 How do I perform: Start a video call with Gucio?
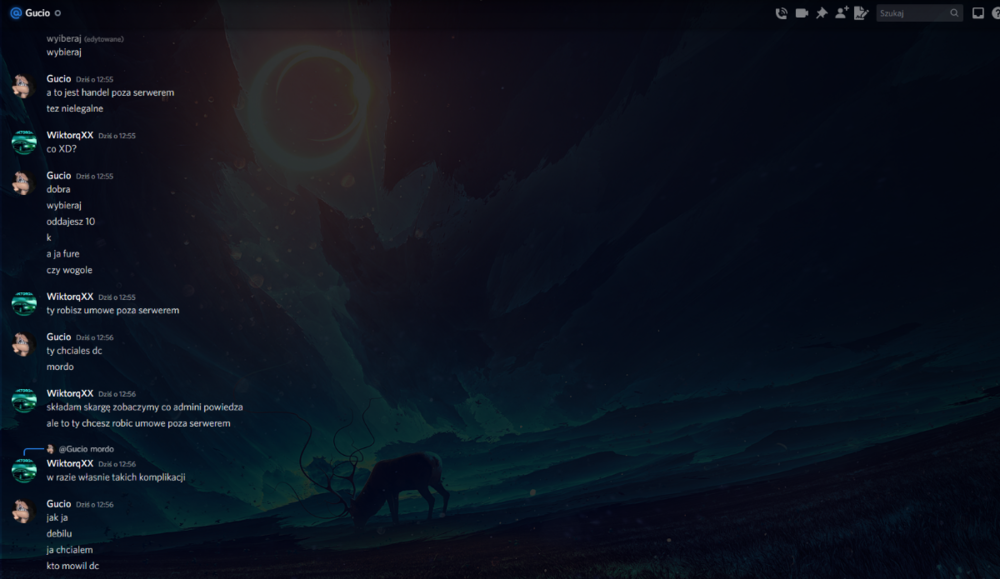click(x=802, y=13)
